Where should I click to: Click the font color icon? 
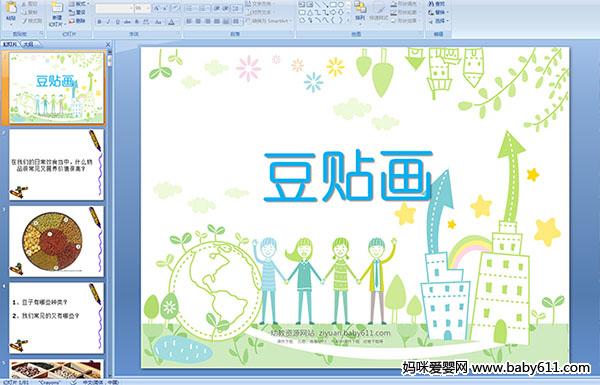[x=171, y=22]
